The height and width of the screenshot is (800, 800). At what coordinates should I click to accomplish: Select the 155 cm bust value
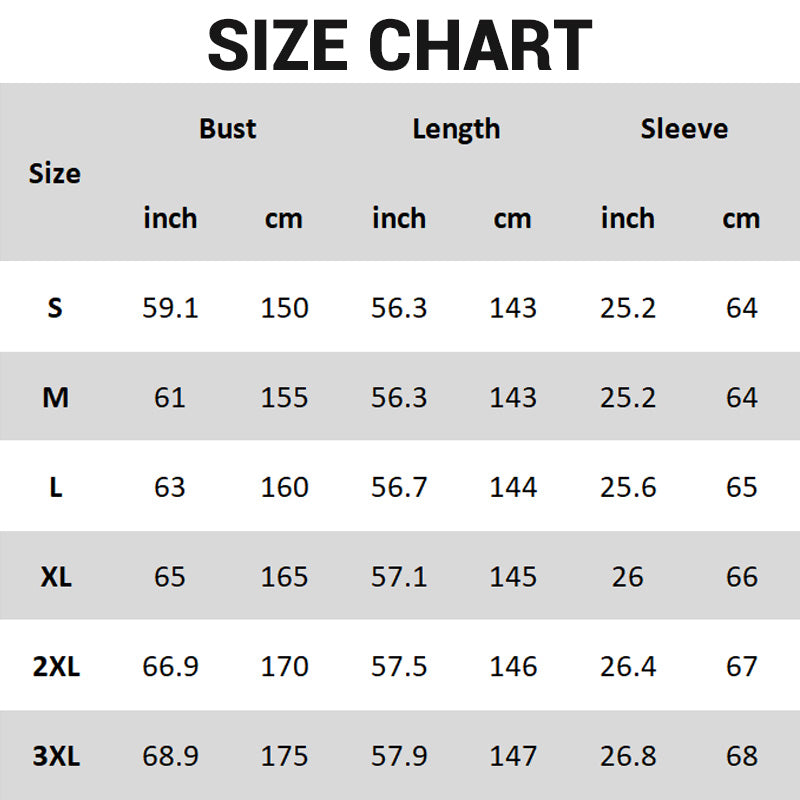tap(284, 398)
